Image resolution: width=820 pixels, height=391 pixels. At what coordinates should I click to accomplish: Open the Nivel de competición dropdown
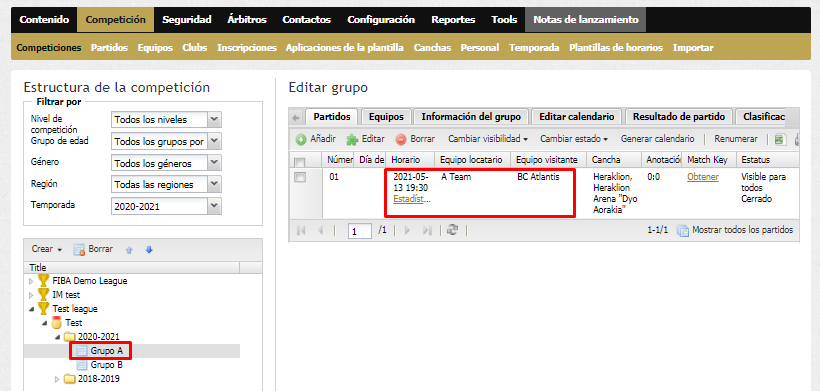214,120
